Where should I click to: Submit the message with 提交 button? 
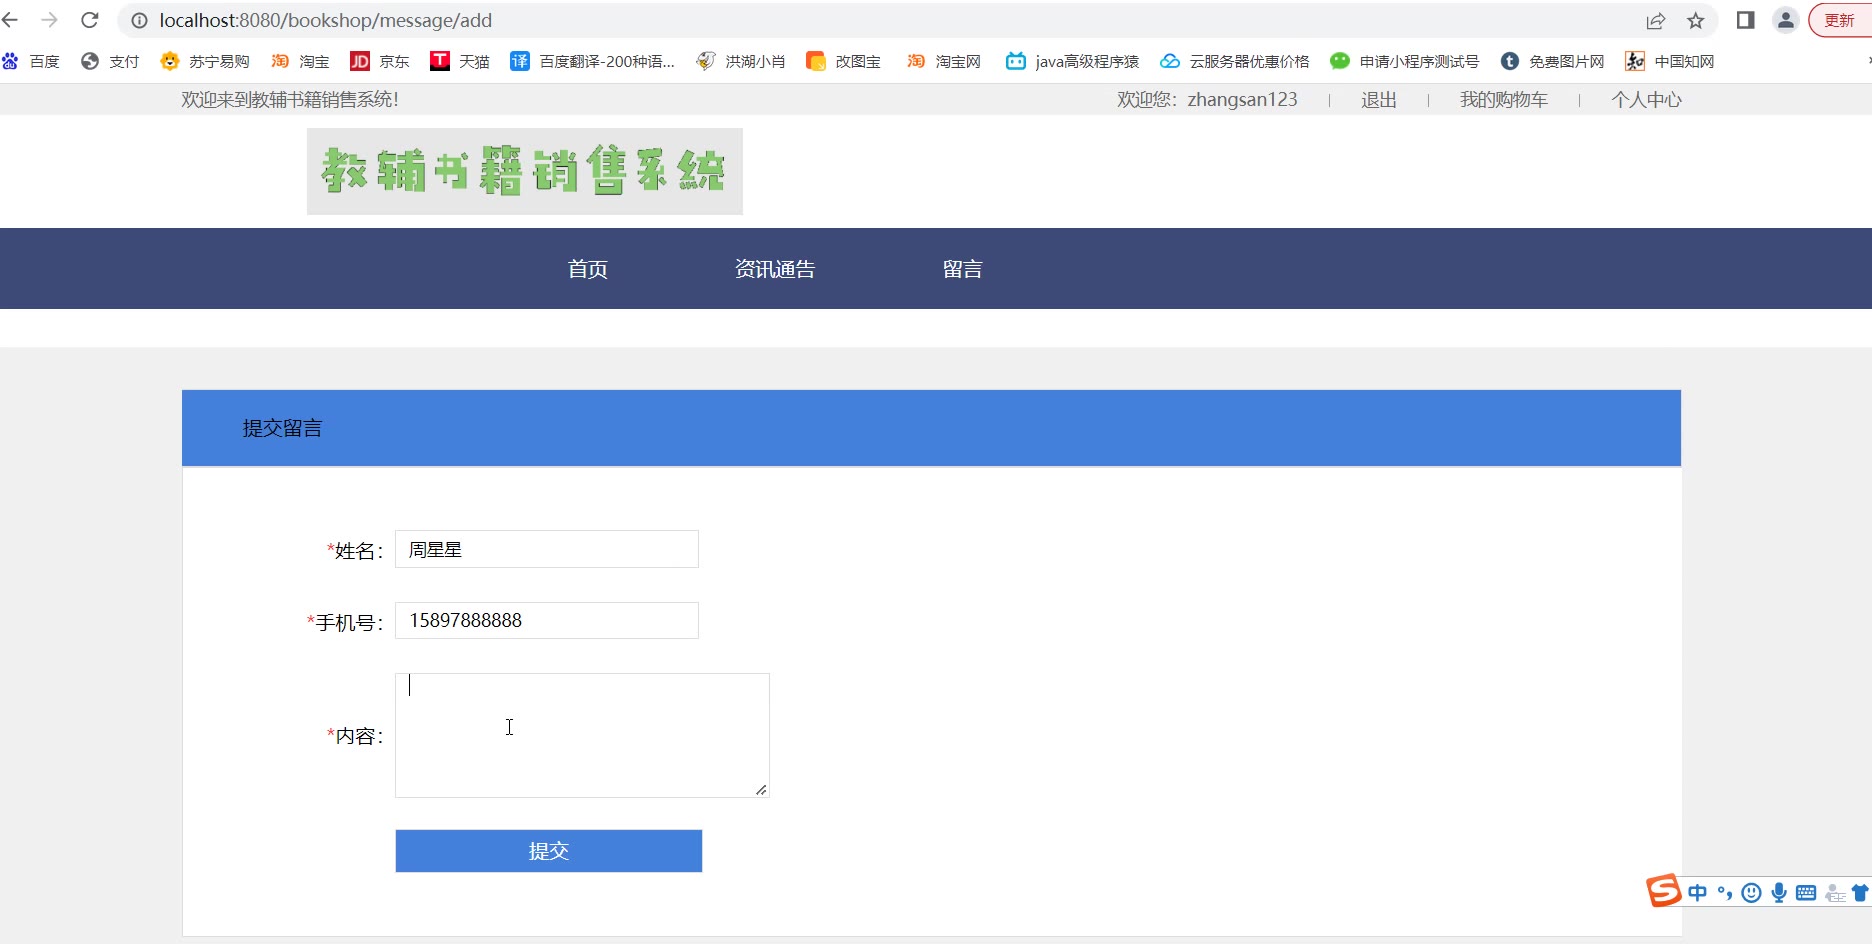[549, 851]
